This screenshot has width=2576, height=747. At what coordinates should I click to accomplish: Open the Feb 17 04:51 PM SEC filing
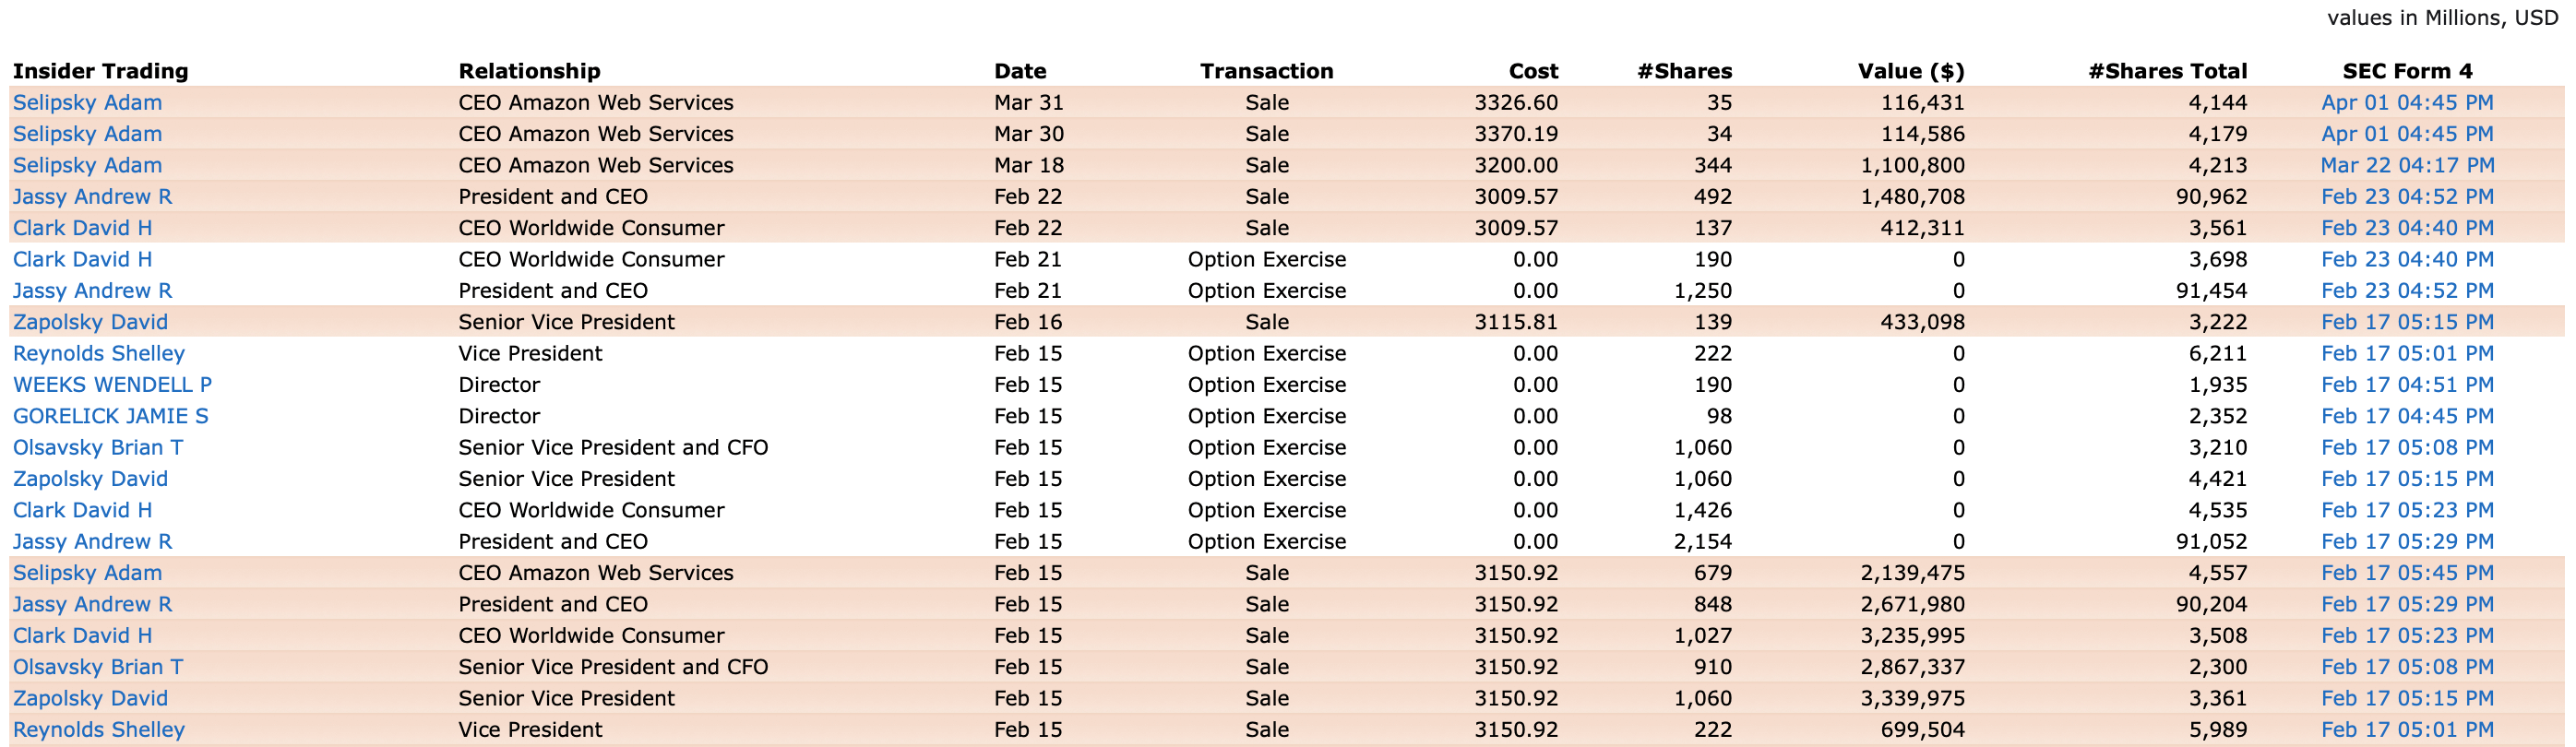pos(2407,385)
